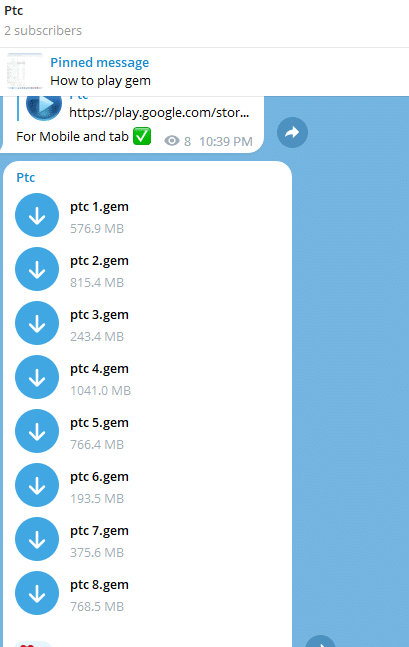
Task: Download the ptc 6.gem file
Action: click(x=37, y=485)
